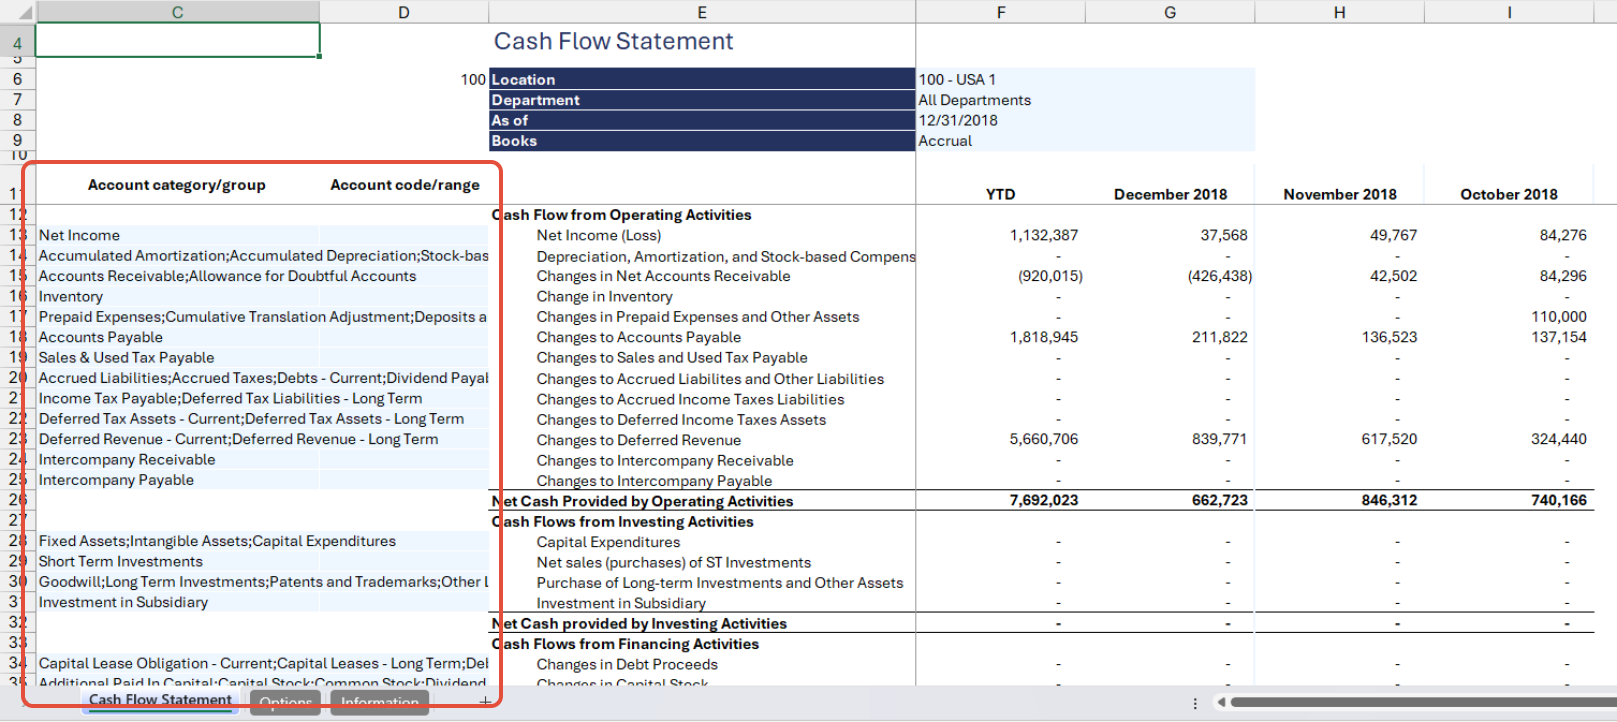The height and width of the screenshot is (722, 1617).
Task: Select the Department label cell
Action: pos(702,100)
